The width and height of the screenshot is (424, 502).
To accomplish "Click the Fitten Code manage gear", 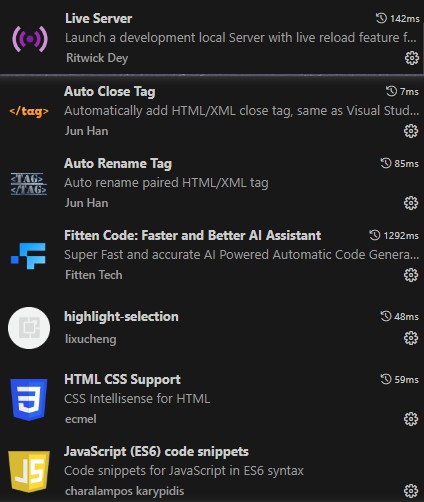I will point(411,275).
